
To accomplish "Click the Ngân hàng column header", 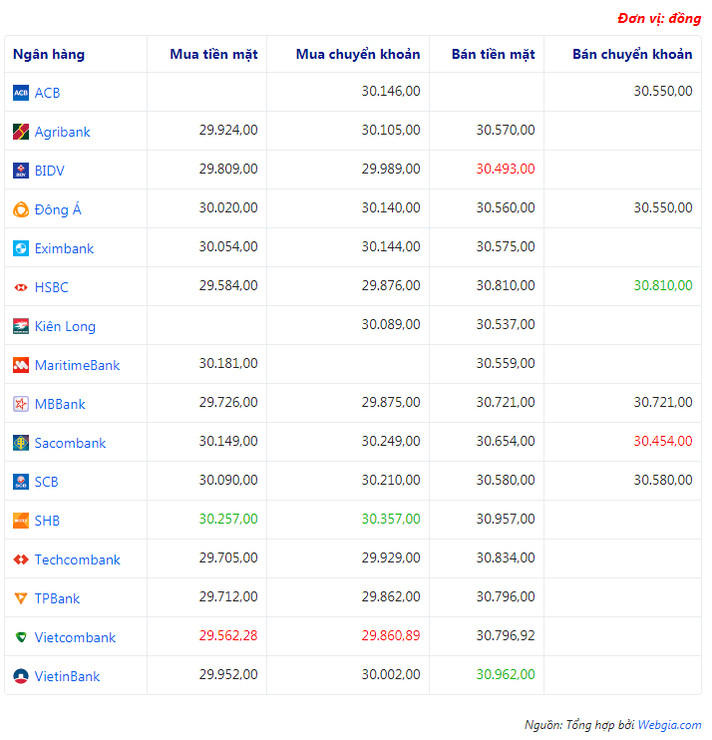I will [x=49, y=55].
